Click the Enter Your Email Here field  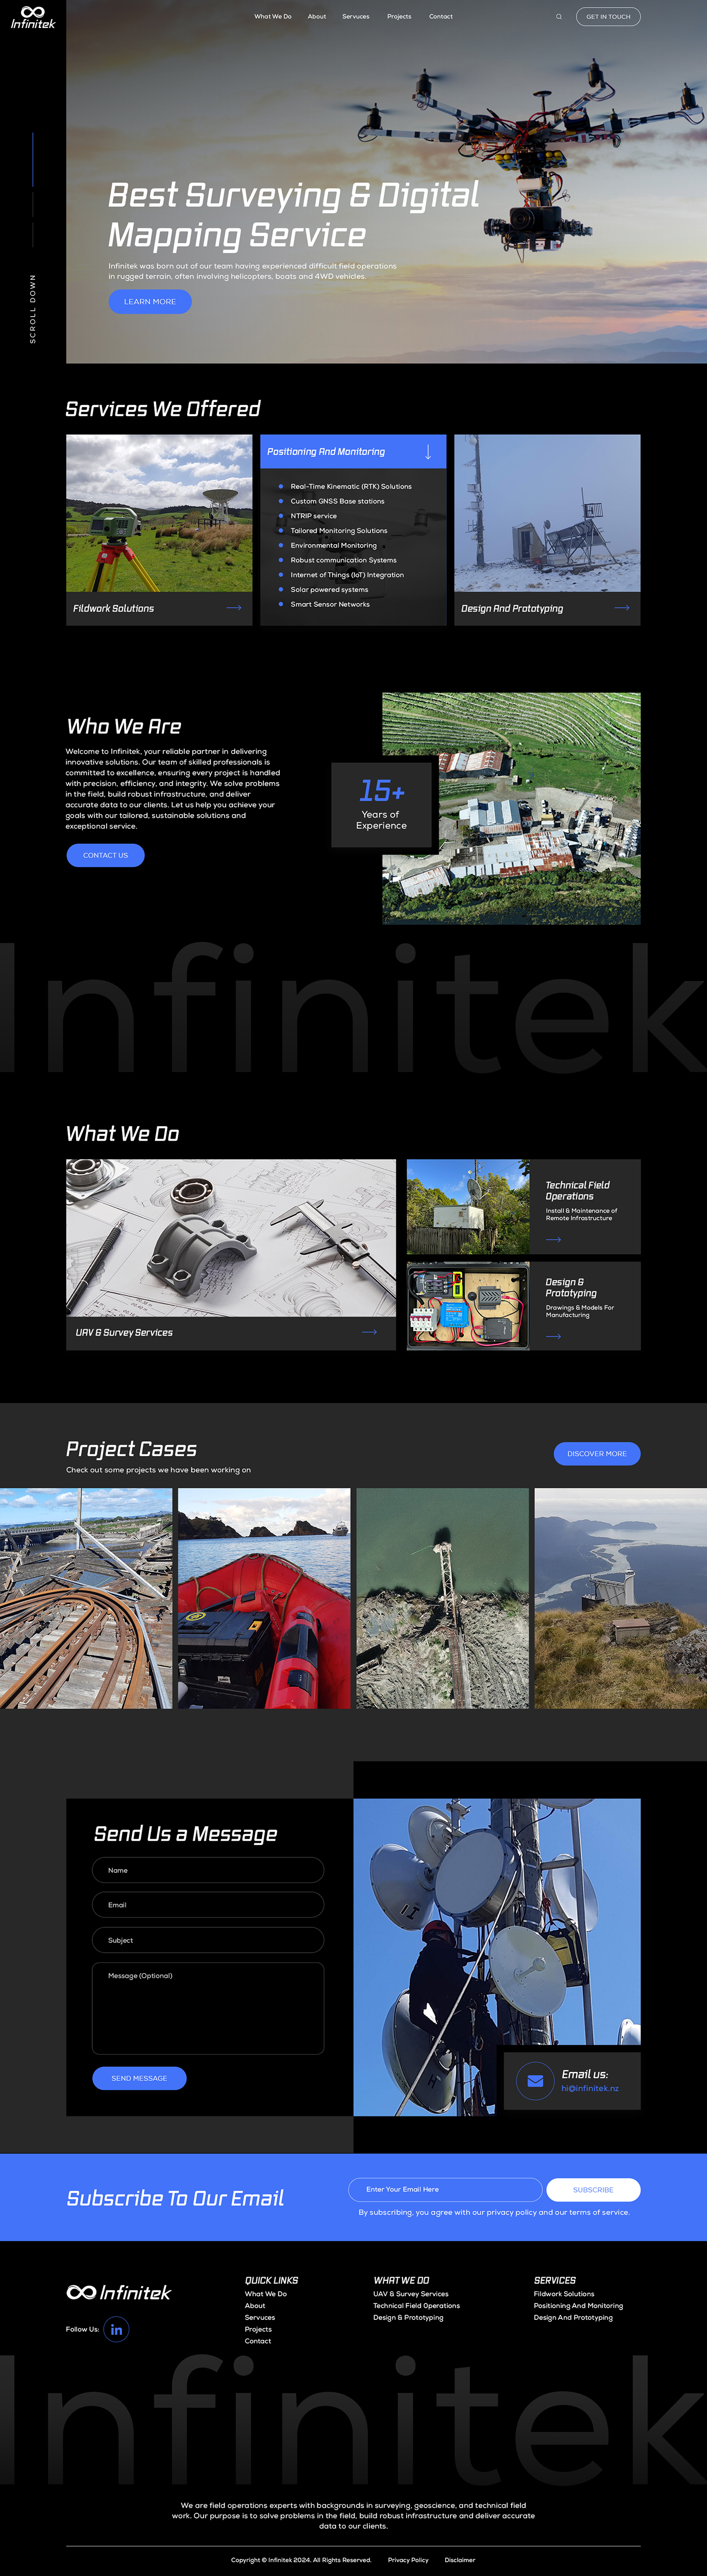pos(445,2189)
